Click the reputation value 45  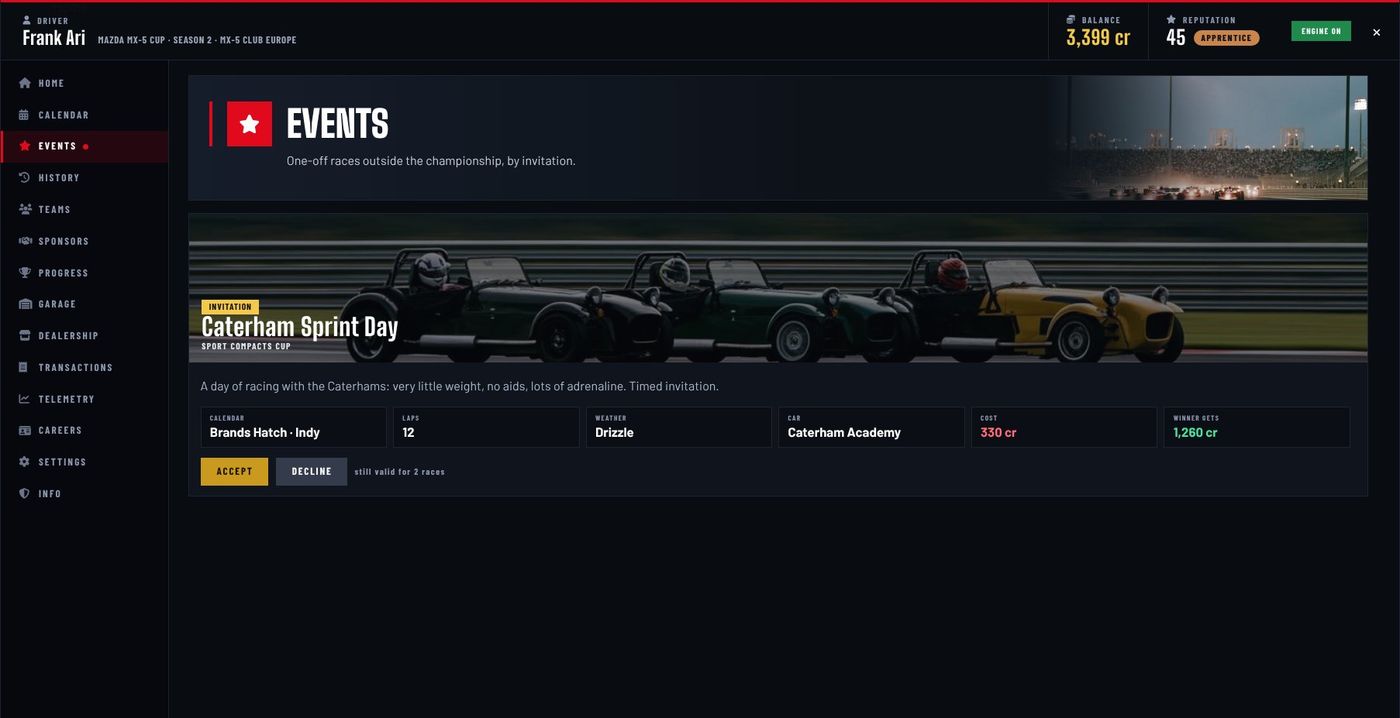1176,38
